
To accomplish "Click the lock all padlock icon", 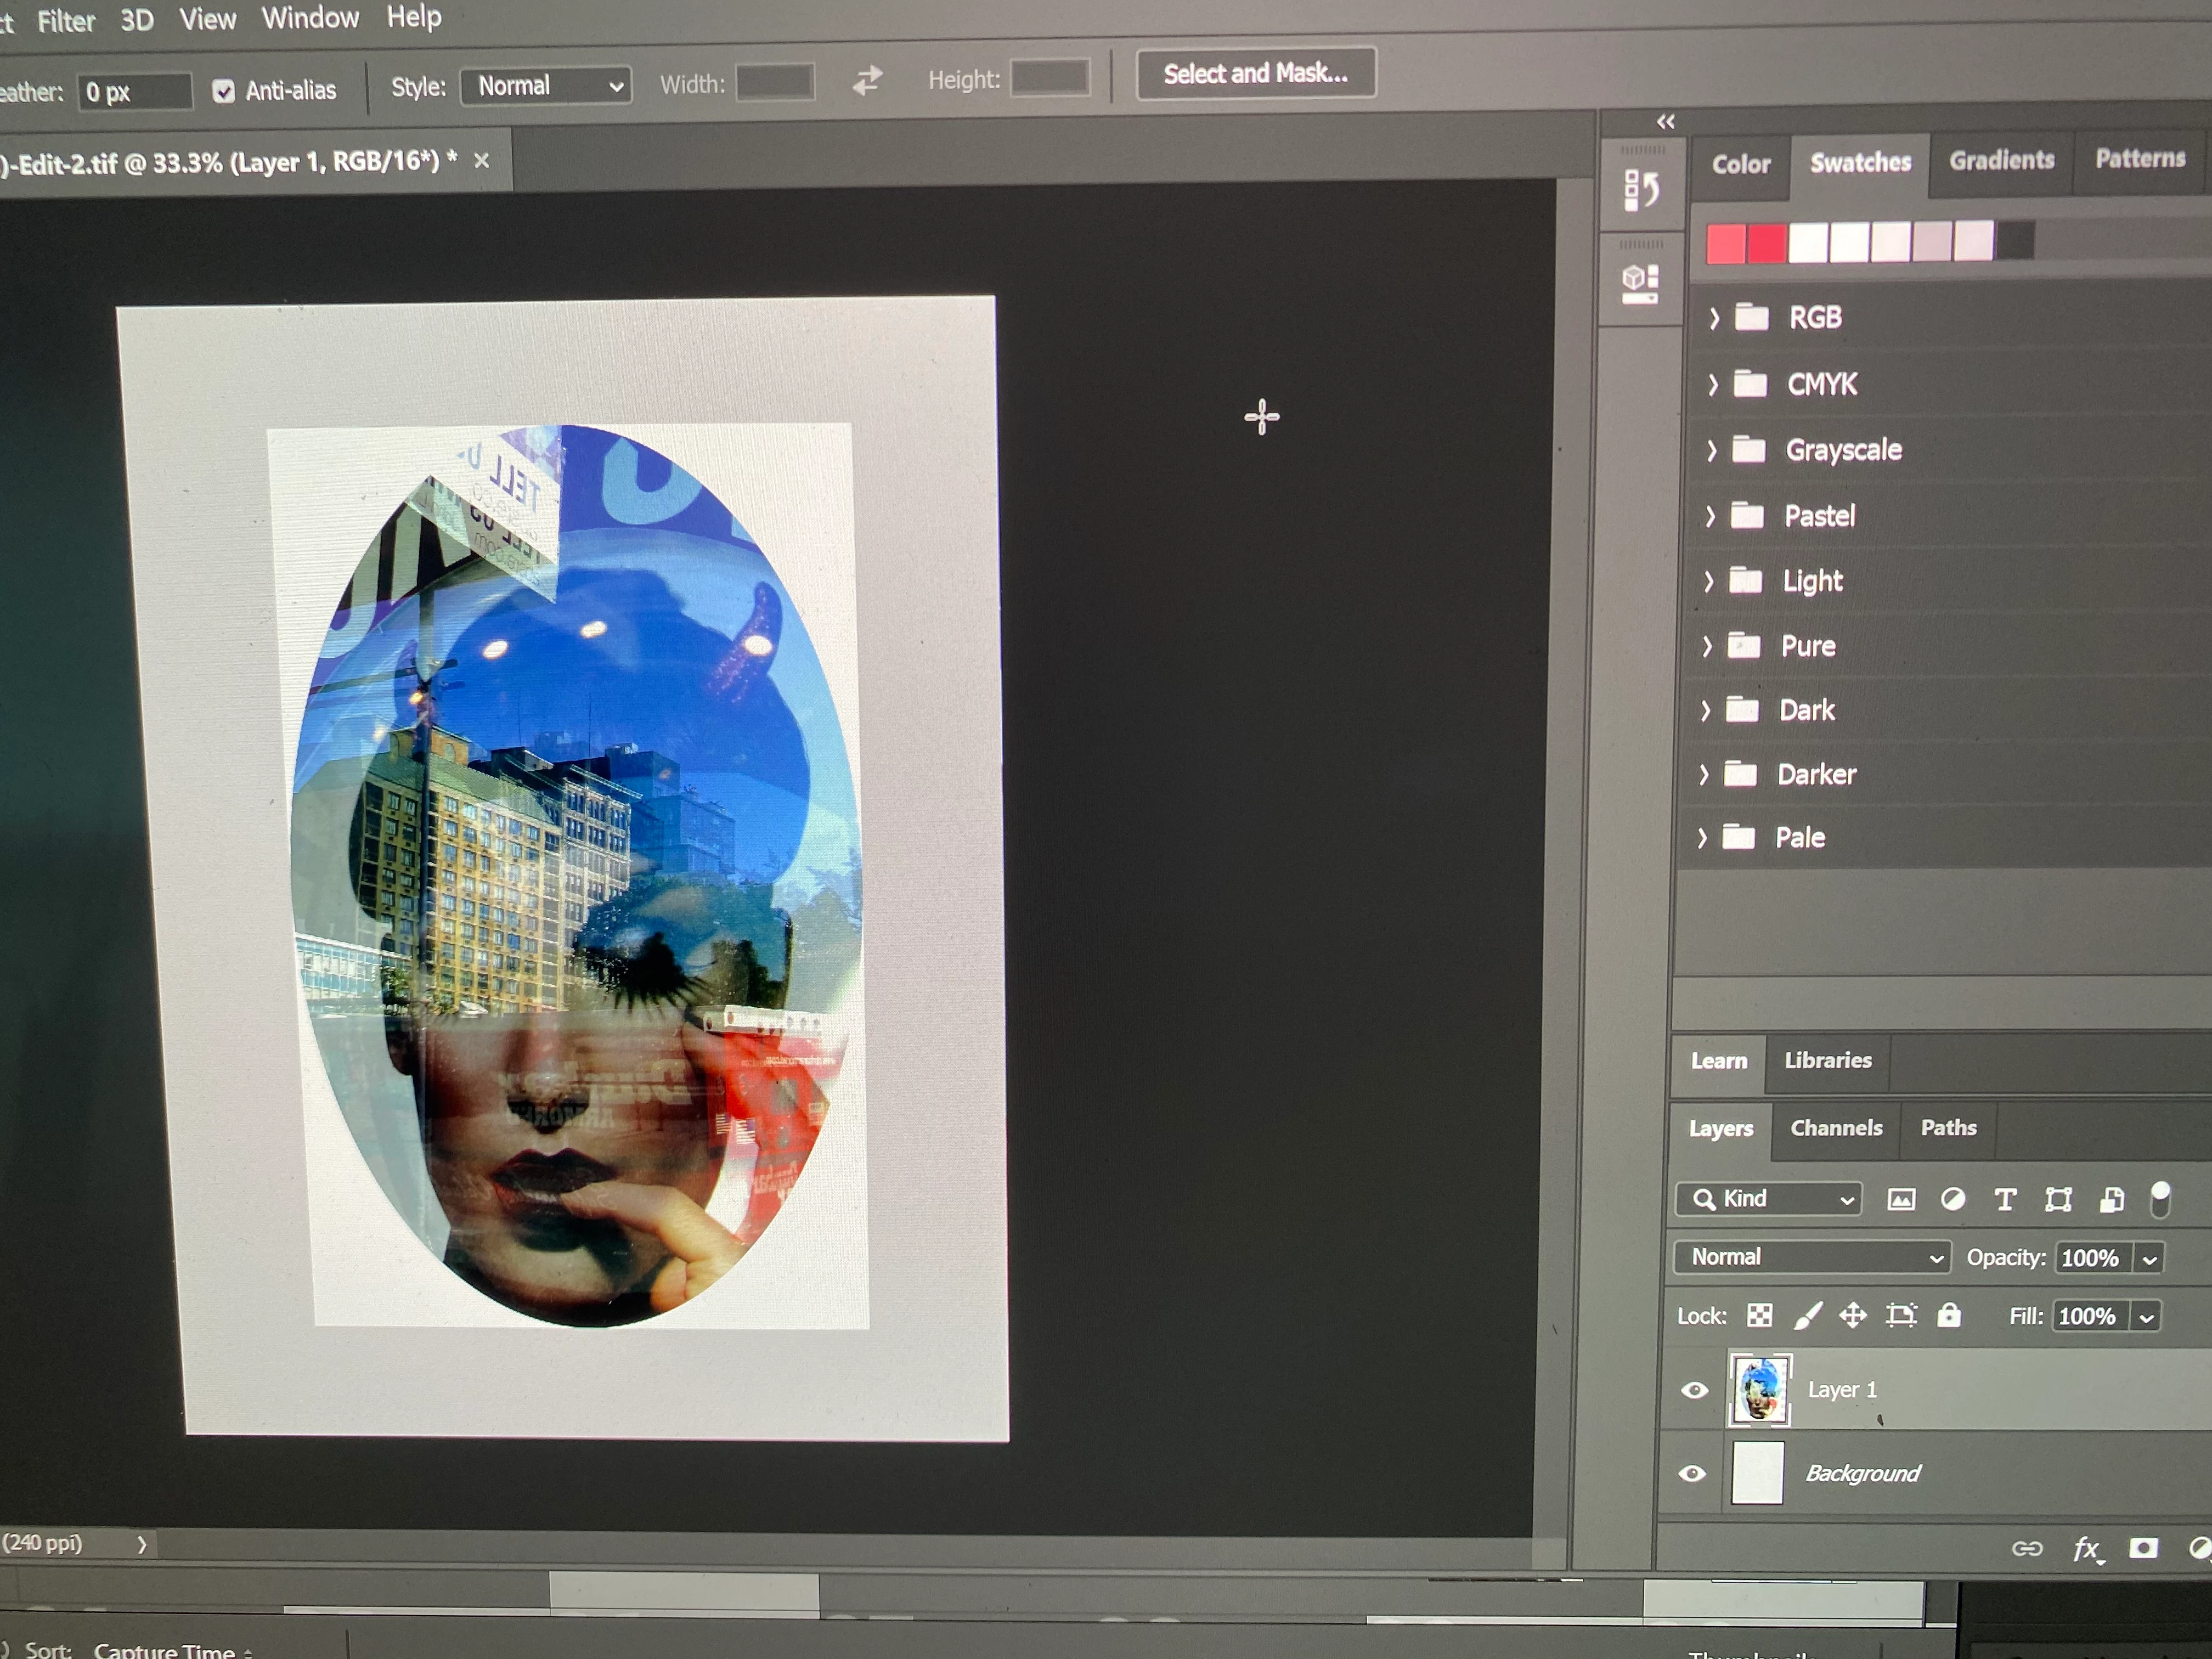I will point(1948,1315).
